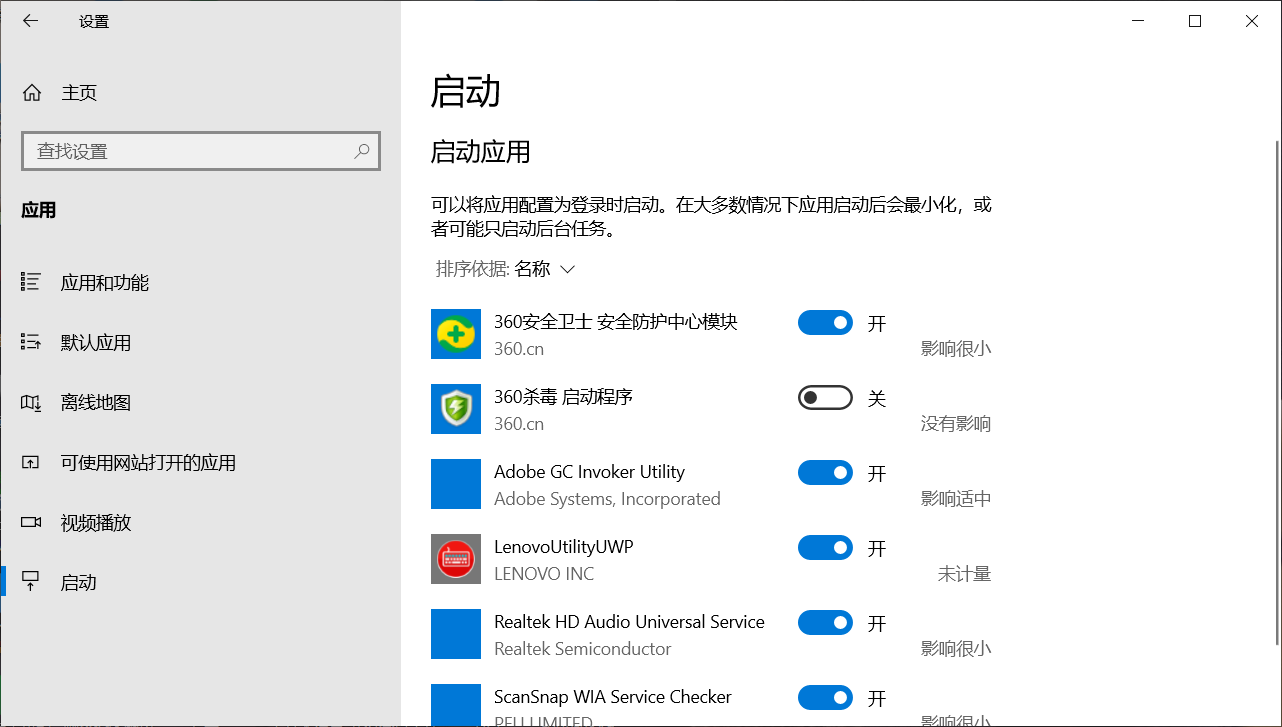Viewport: 1282px width, 727px height.
Task: Turn off ScanSnap WIA Service Checker toggle
Action: click(x=825, y=698)
